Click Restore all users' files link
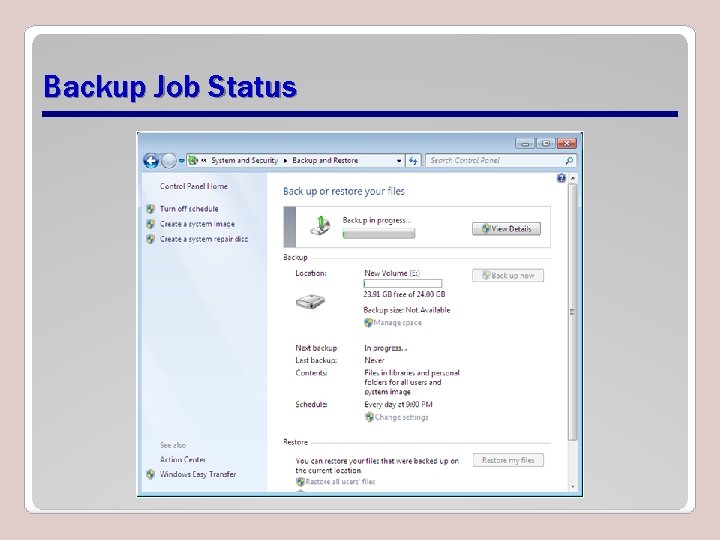Screen dimensions: 720x540 (x=340, y=481)
